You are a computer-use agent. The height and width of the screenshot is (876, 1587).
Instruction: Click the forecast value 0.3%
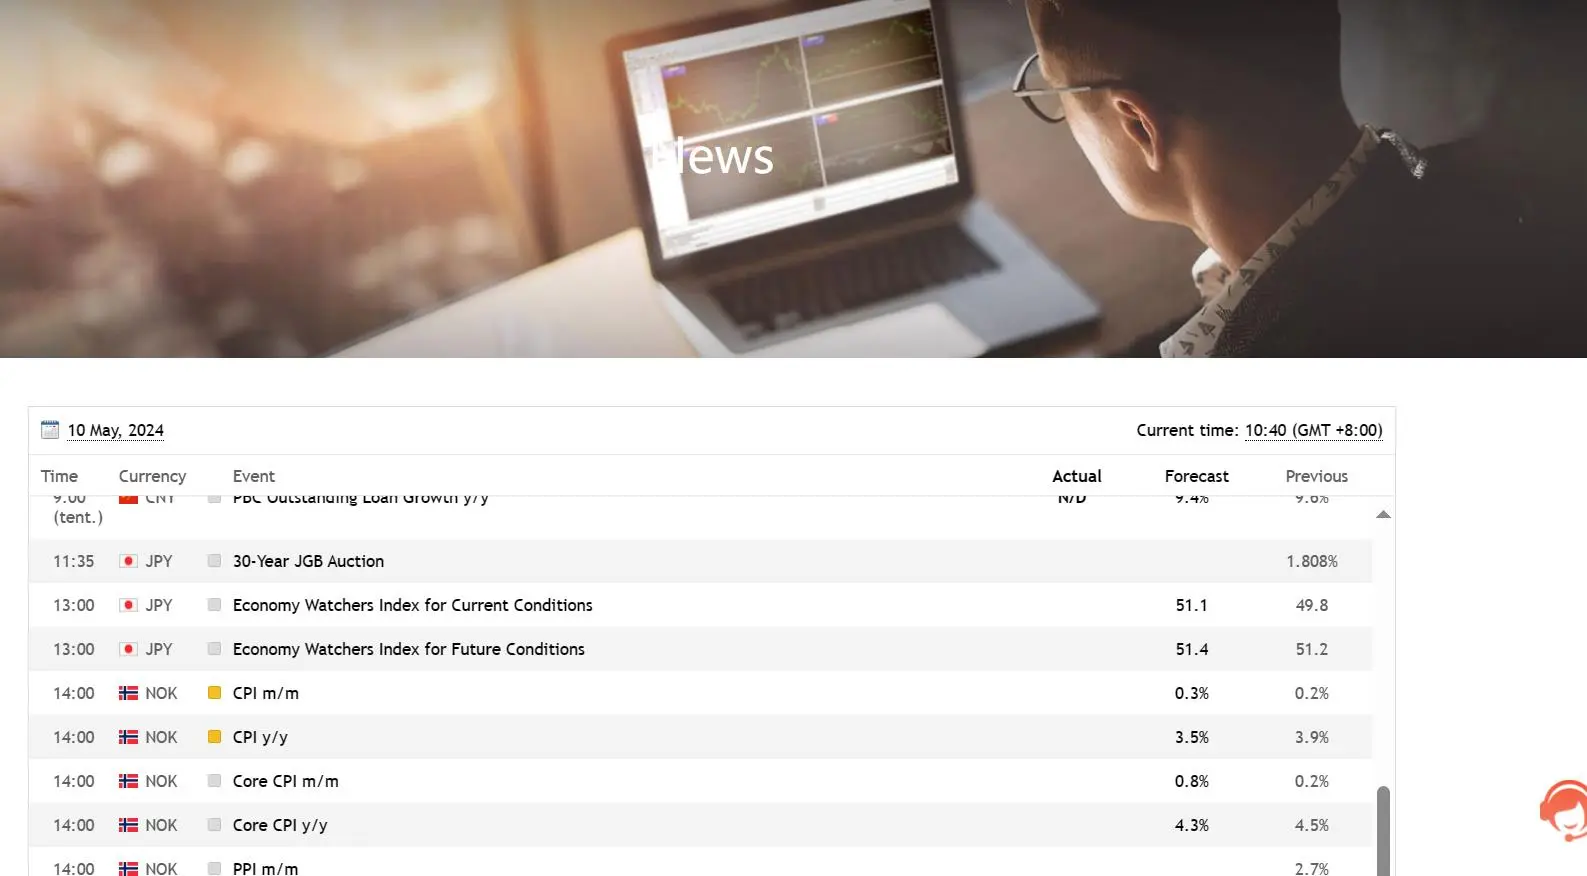point(1192,693)
